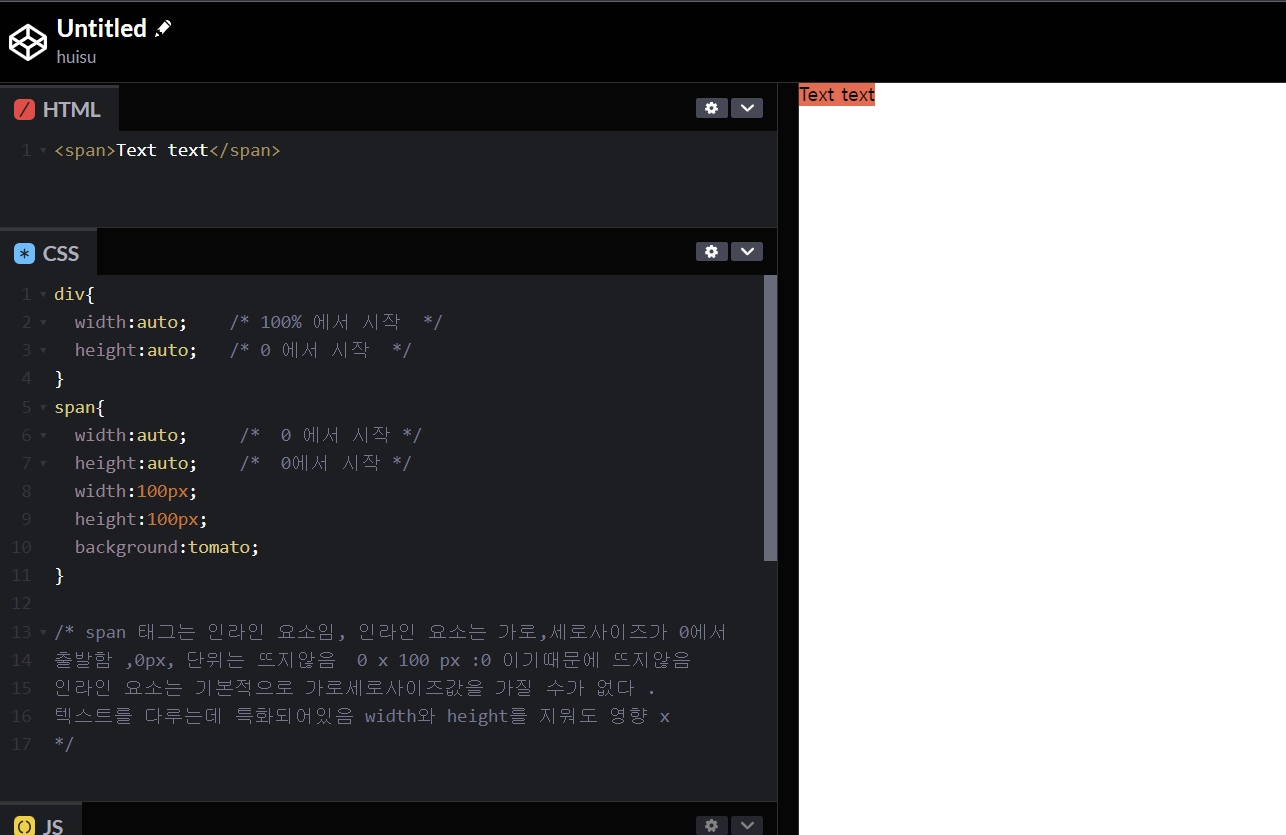Collapse the div rule fold arrow
This screenshot has height=835, width=1286.
43,295
